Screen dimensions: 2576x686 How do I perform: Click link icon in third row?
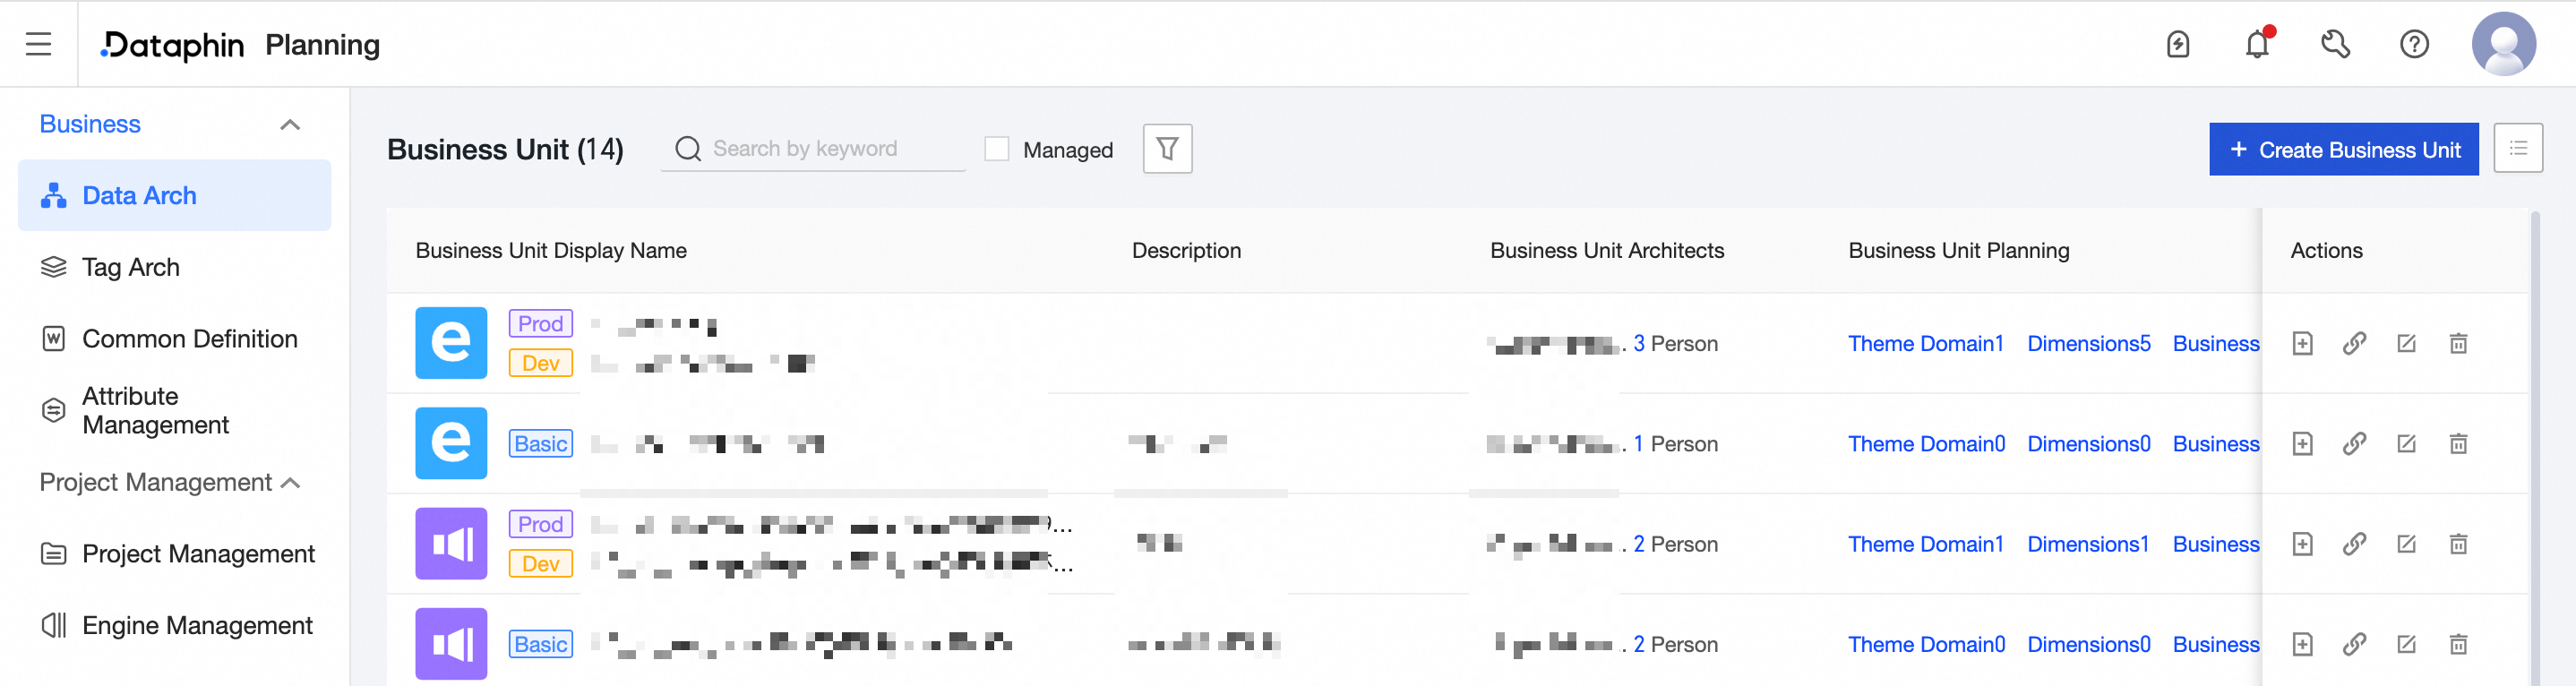2354,544
